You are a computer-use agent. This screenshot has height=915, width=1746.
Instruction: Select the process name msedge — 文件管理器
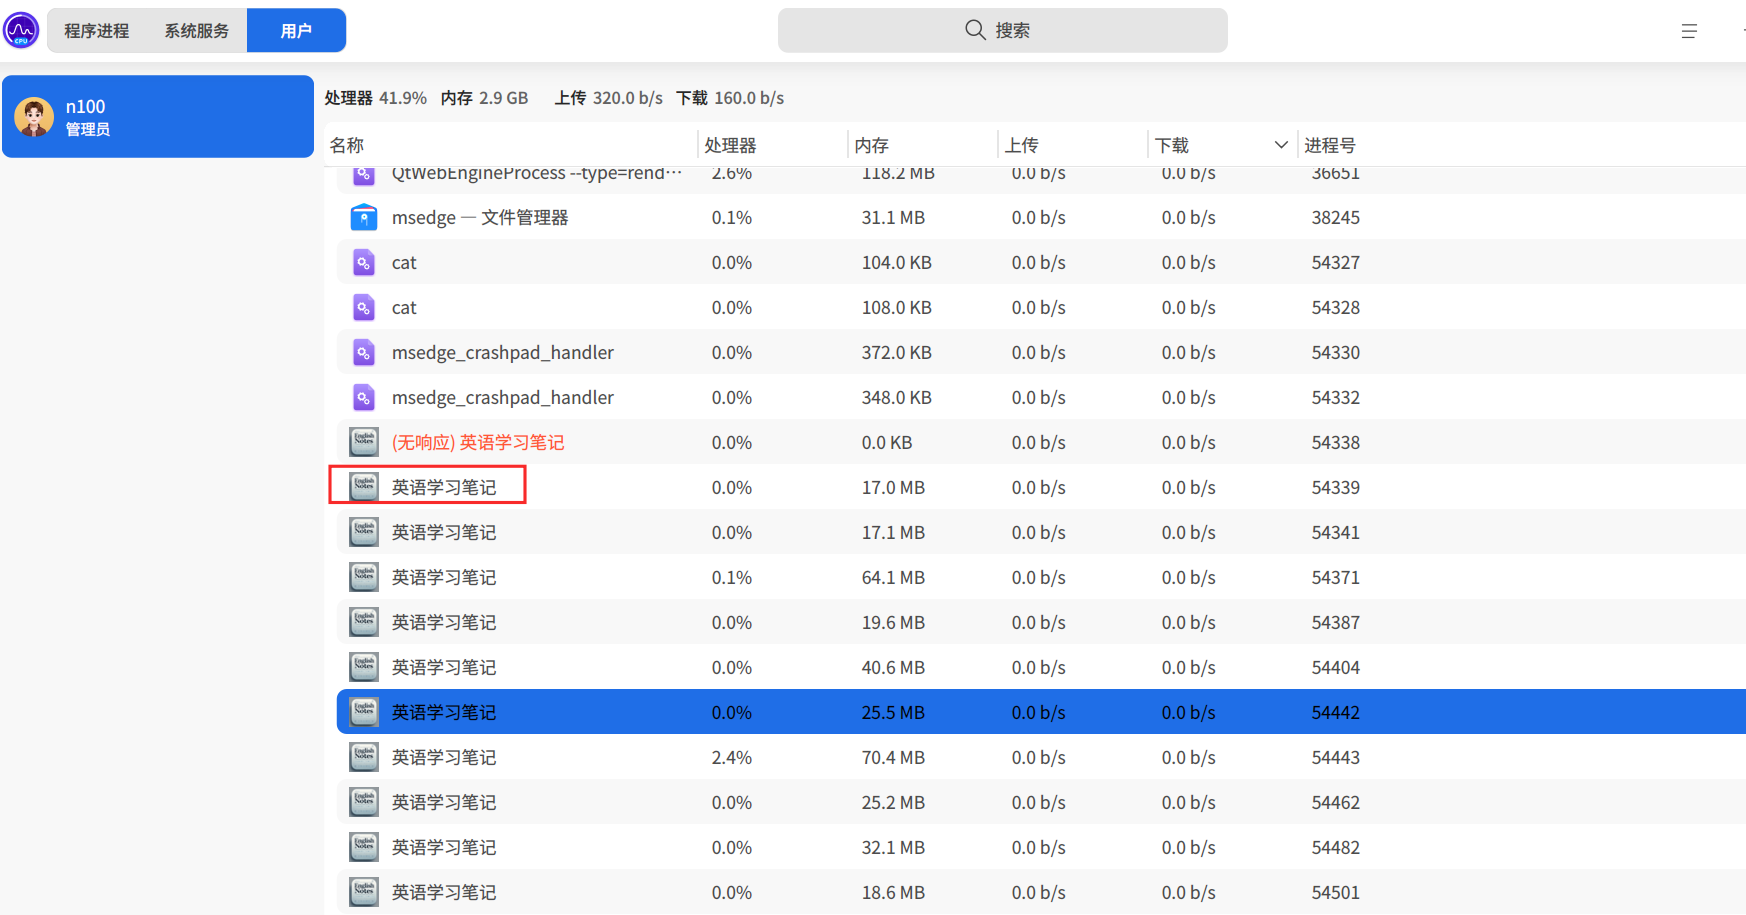[480, 217]
